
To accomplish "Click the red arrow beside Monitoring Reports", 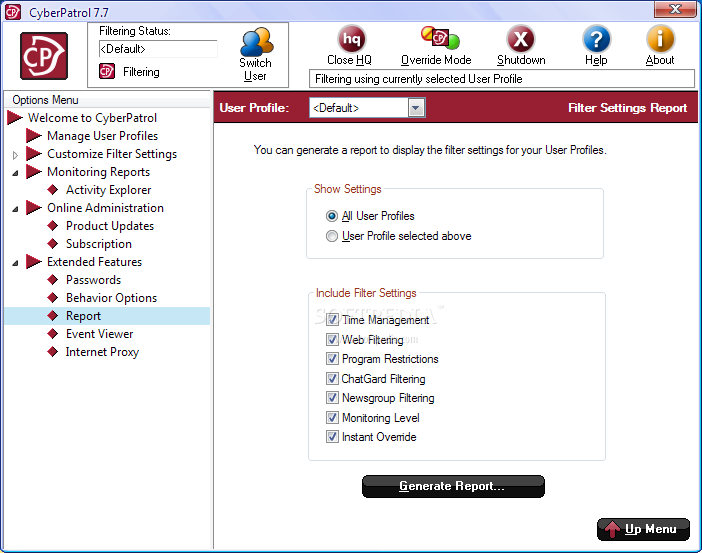I will coord(34,171).
